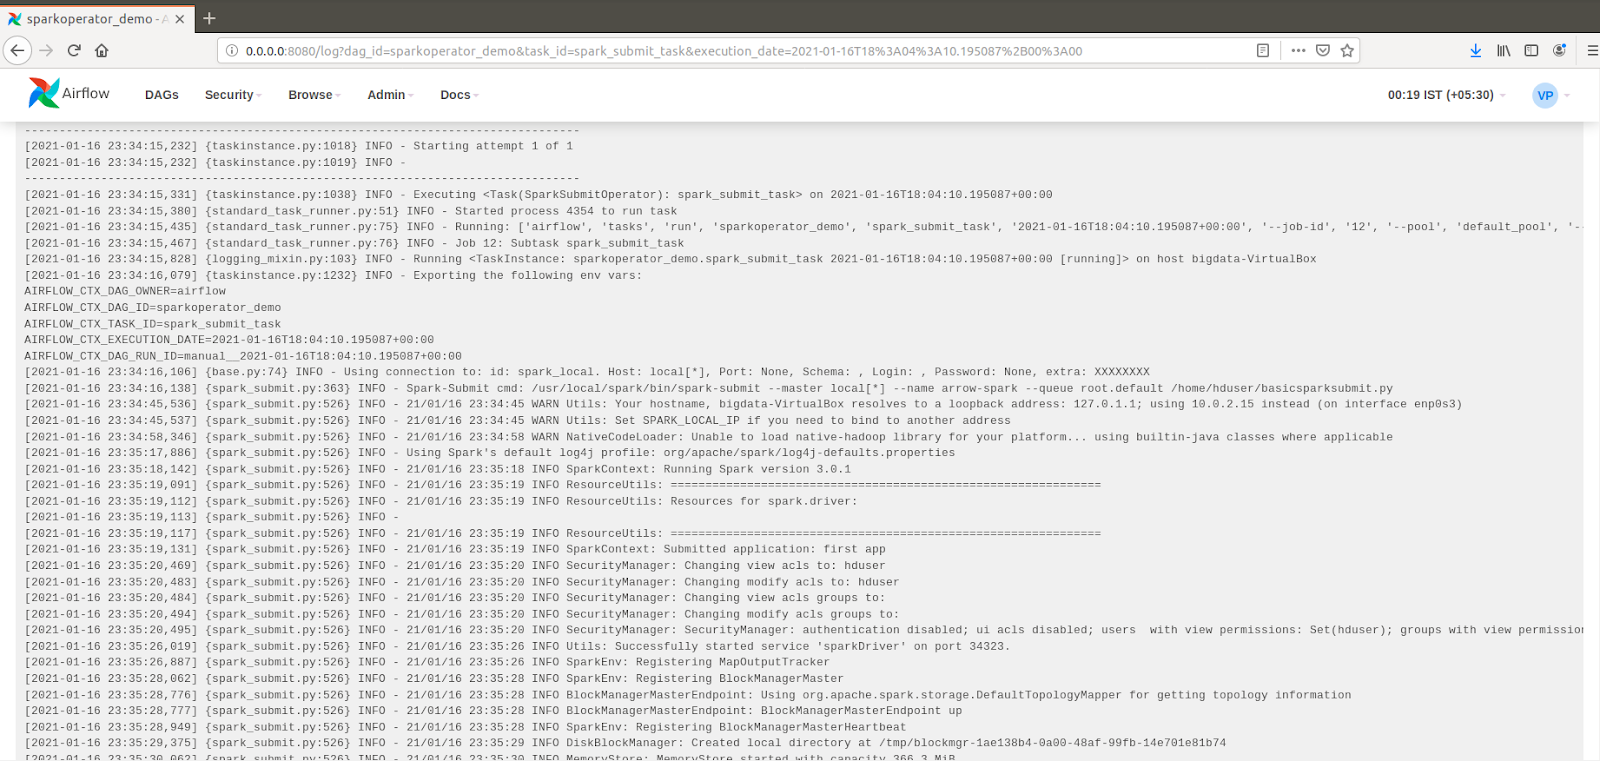Screen dimensions: 1600x761
Task: Reload the current log page
Action: pos(74,50)
